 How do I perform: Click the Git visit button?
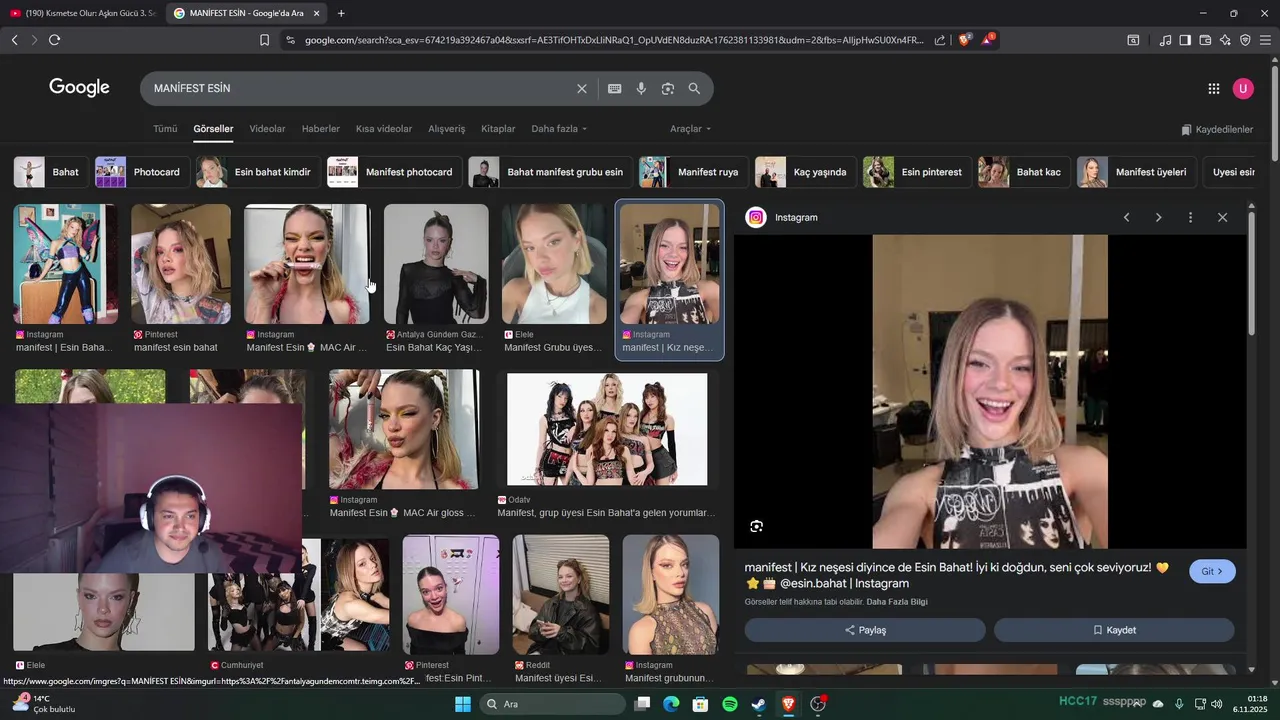[1212, 572]
